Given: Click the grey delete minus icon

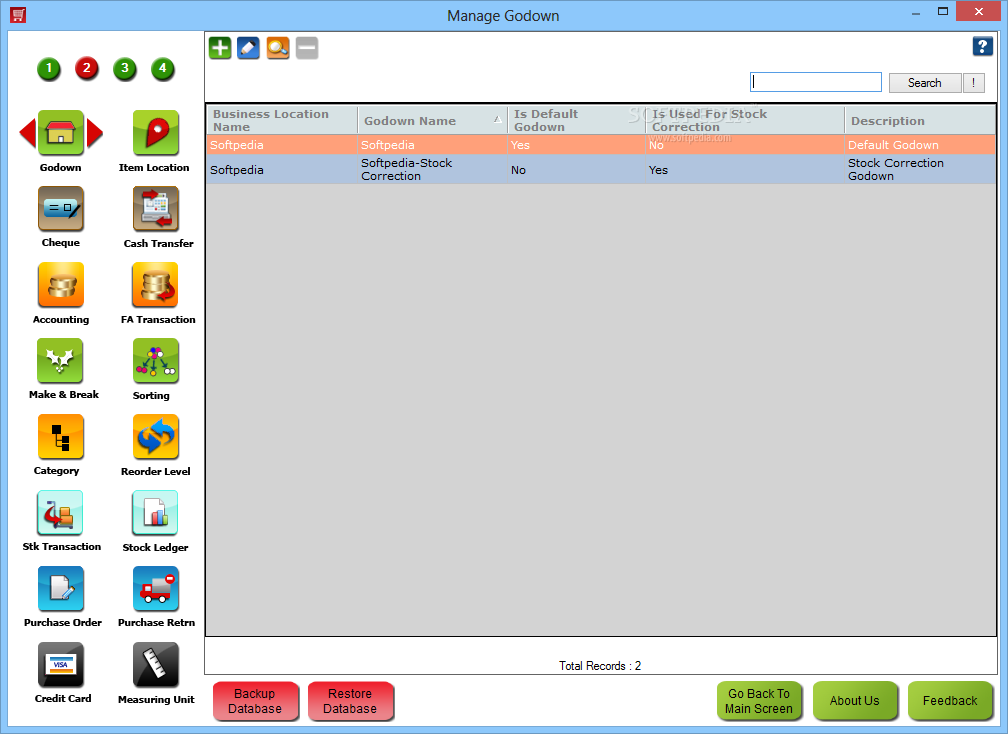Looking at the screenshot, I should tap(307, 48).
